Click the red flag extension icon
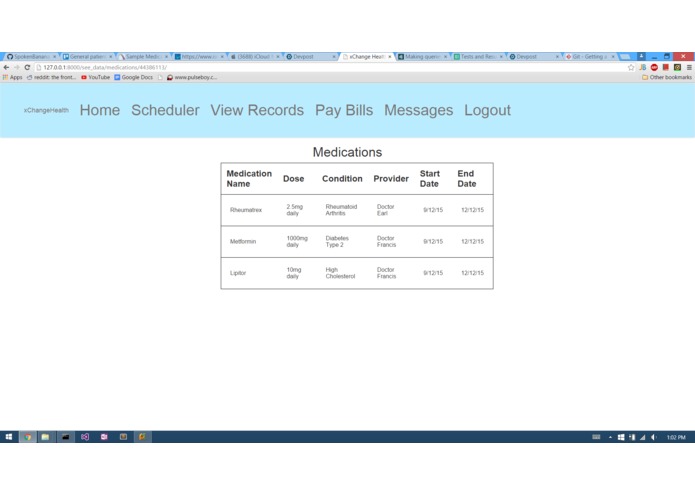 [x=666, y=67]
